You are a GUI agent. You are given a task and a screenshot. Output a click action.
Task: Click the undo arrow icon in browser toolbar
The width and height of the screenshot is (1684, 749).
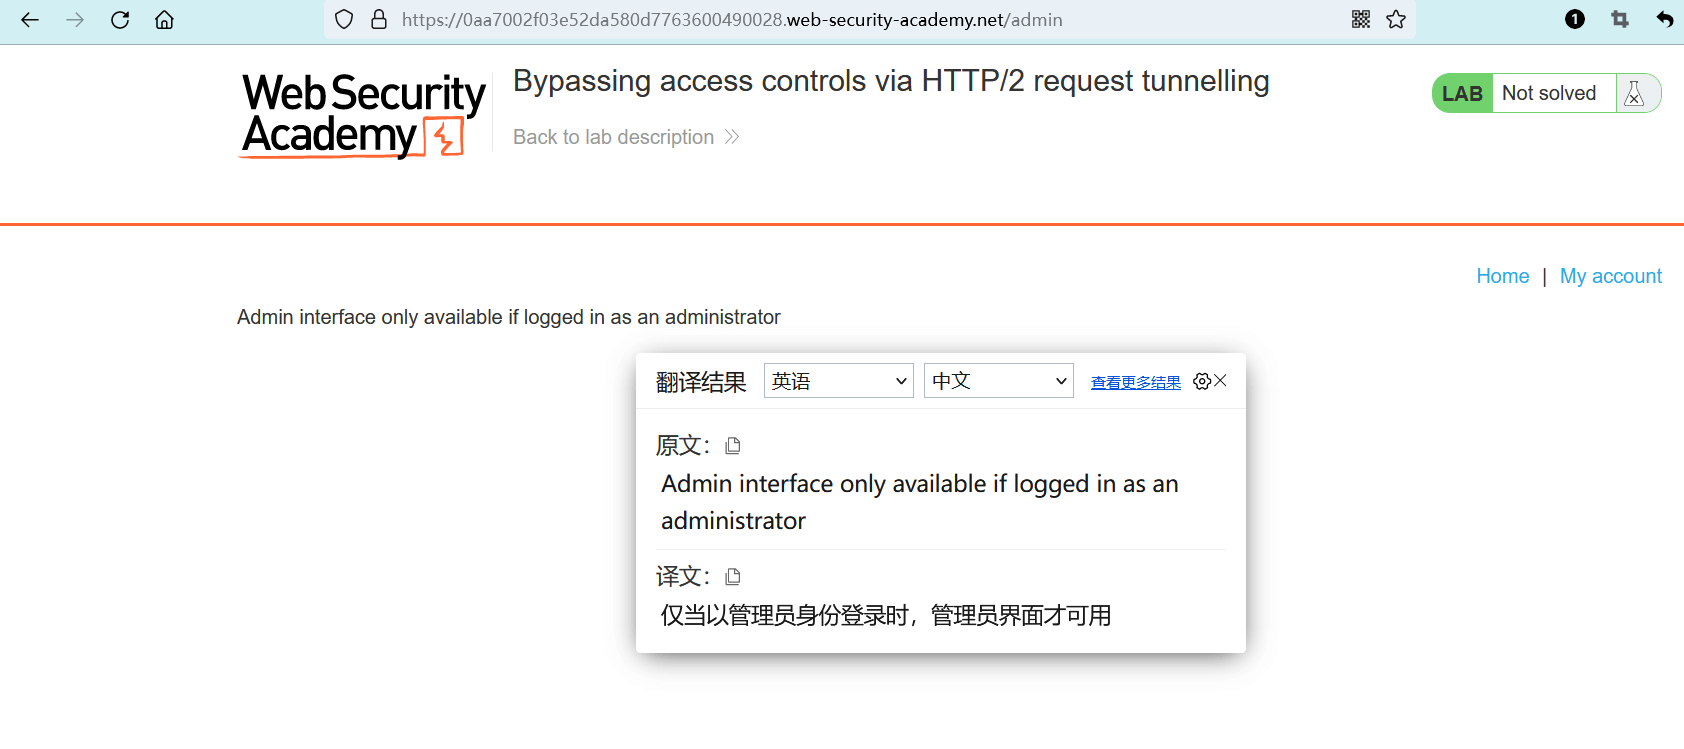click(x=1664, y=19)
